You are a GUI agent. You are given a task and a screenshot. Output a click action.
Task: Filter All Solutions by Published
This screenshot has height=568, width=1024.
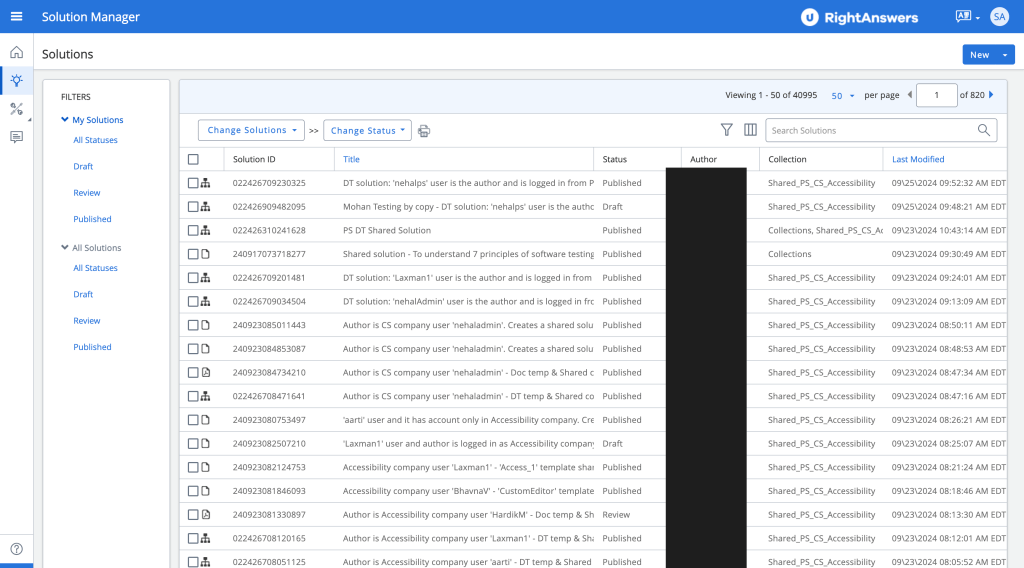[92, 347]
